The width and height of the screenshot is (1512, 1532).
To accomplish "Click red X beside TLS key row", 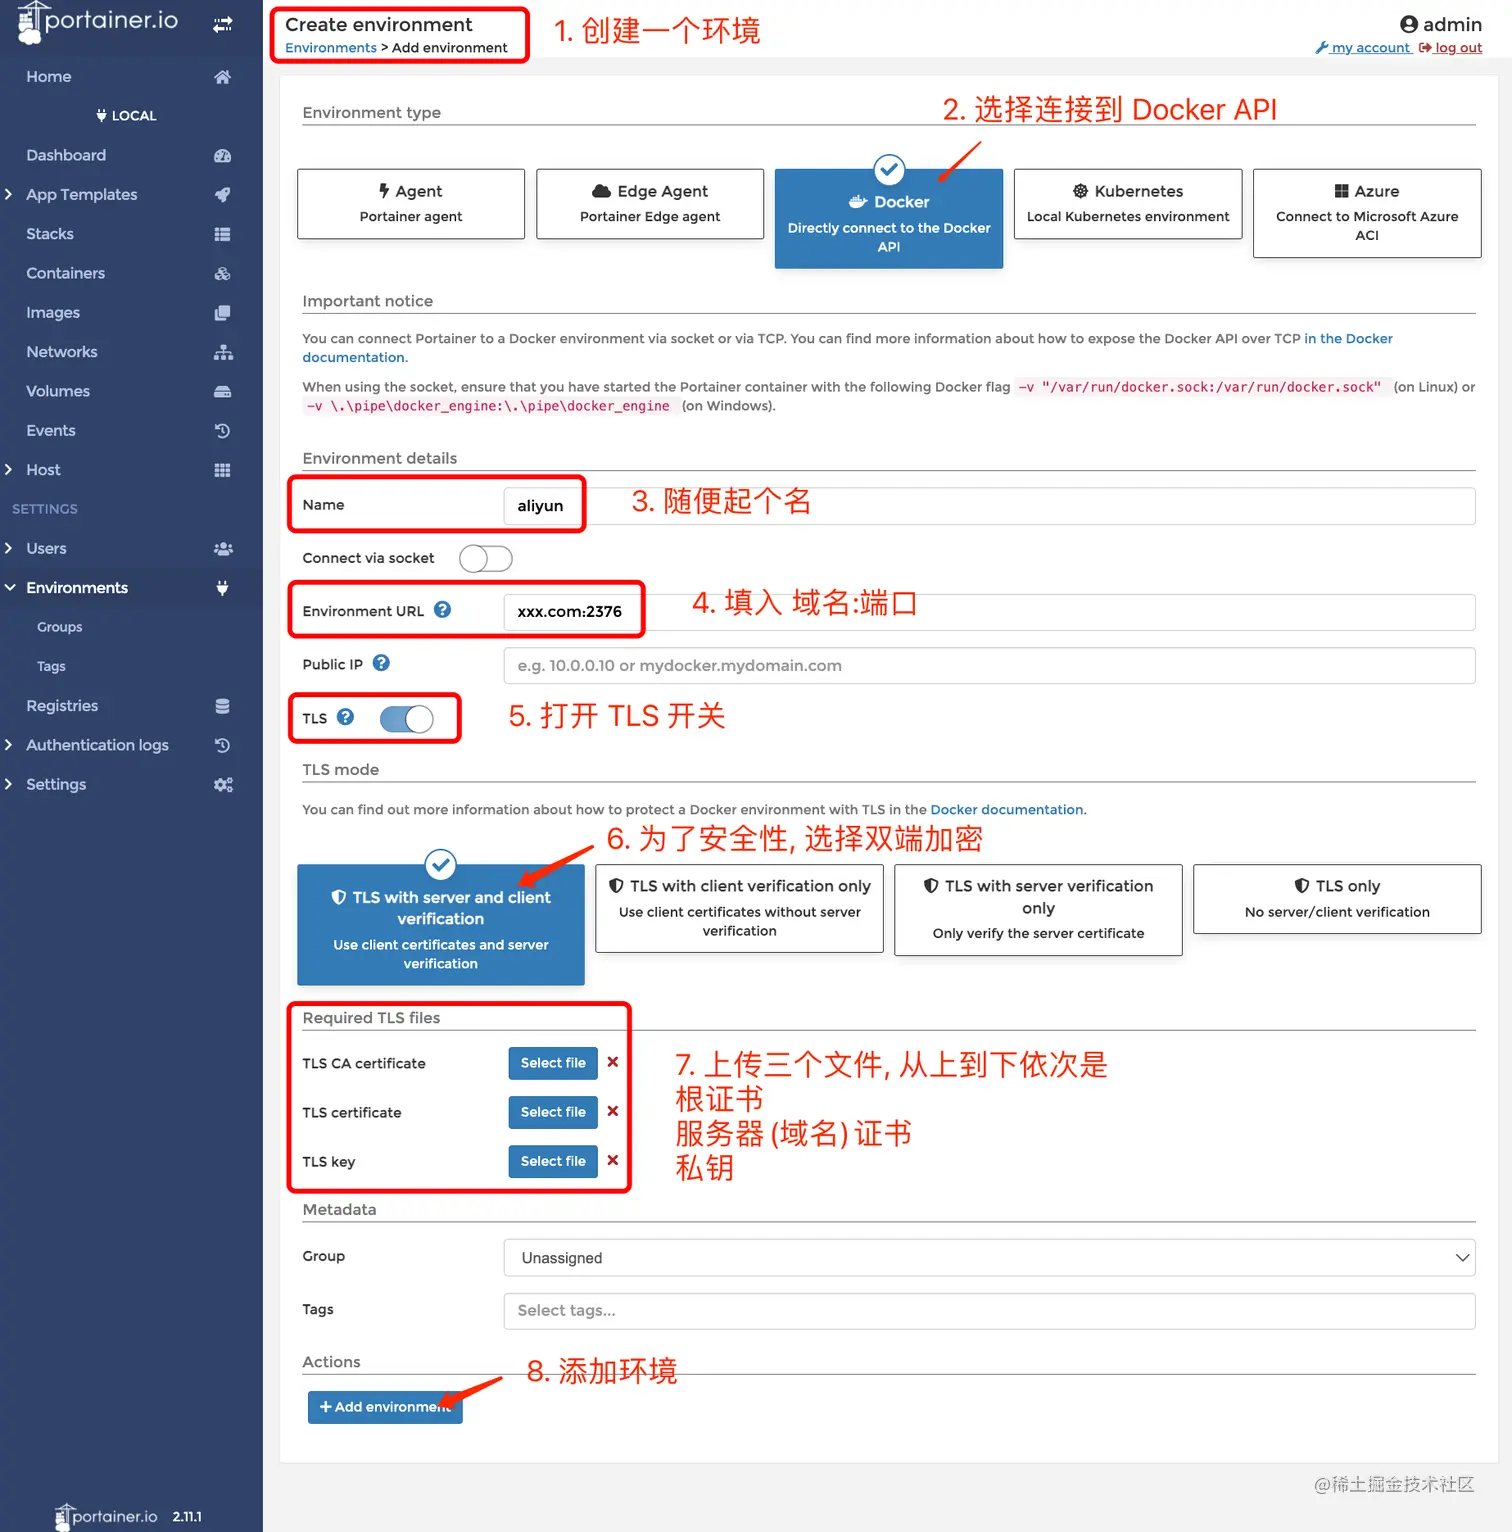I will point(613,1160).
